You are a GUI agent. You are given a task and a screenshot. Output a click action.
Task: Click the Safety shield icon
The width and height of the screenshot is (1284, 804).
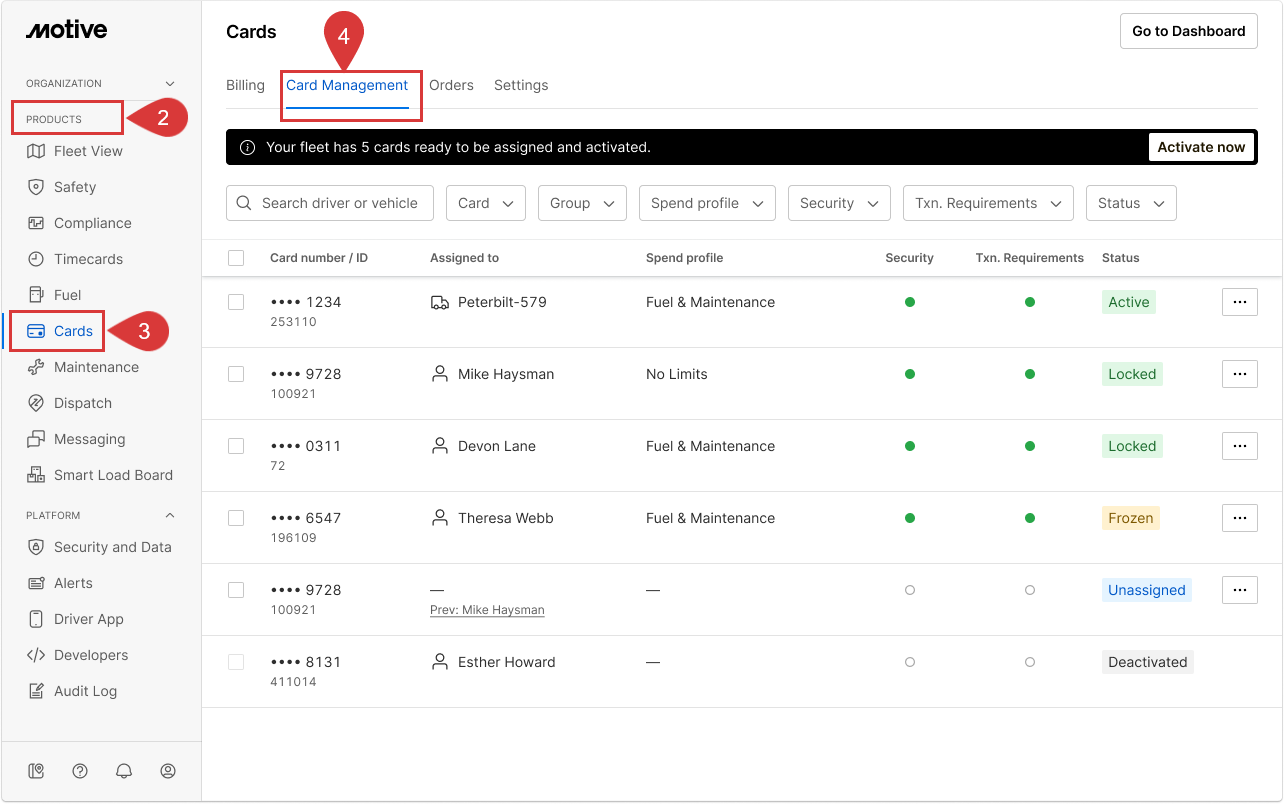36,187
